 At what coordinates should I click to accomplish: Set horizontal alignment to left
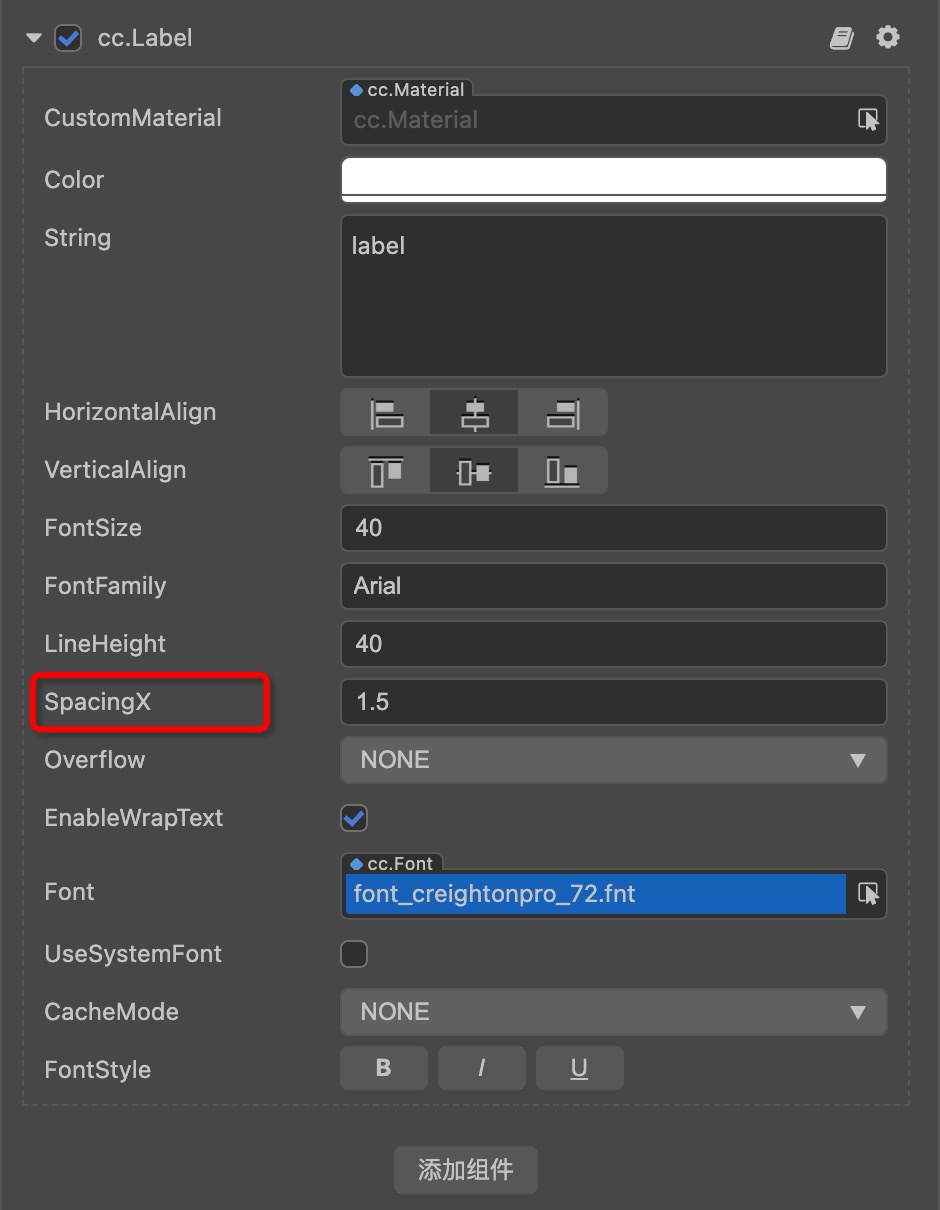pos(386,413)
